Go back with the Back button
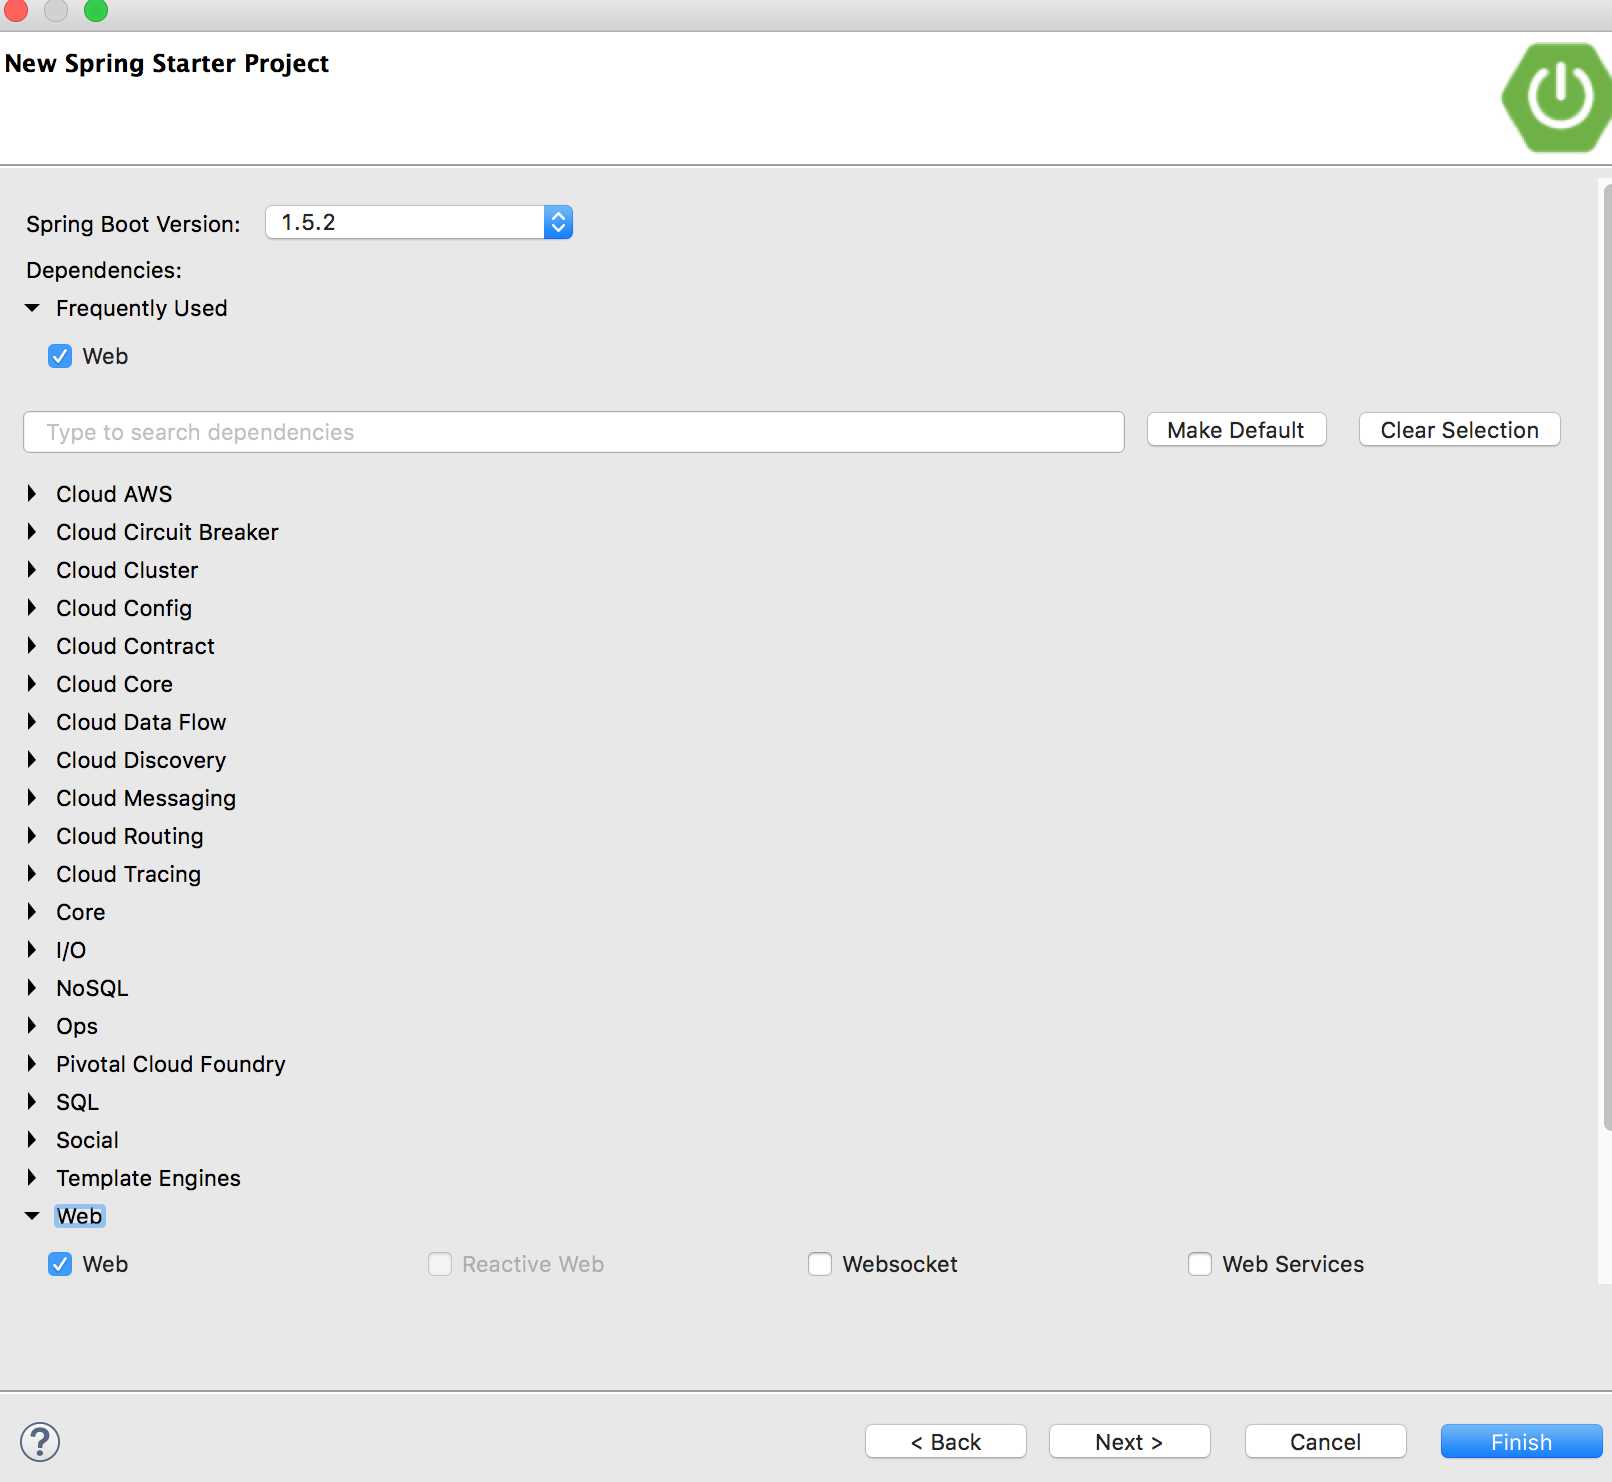The height and width of the screenshot is (1482, 1612). (x=945, y=1442)
